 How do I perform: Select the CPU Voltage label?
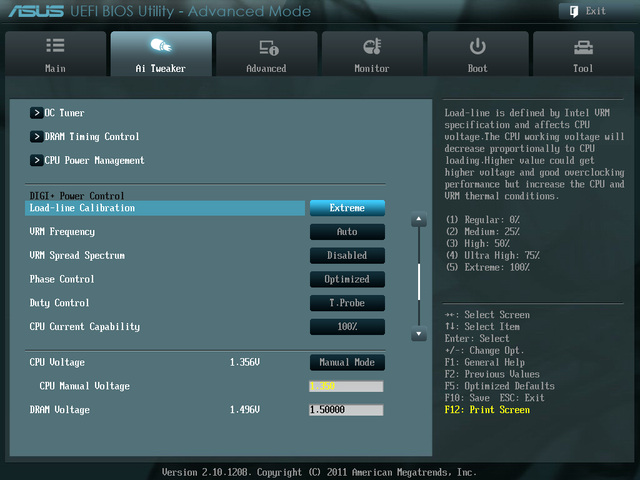[x=57, y=362]
